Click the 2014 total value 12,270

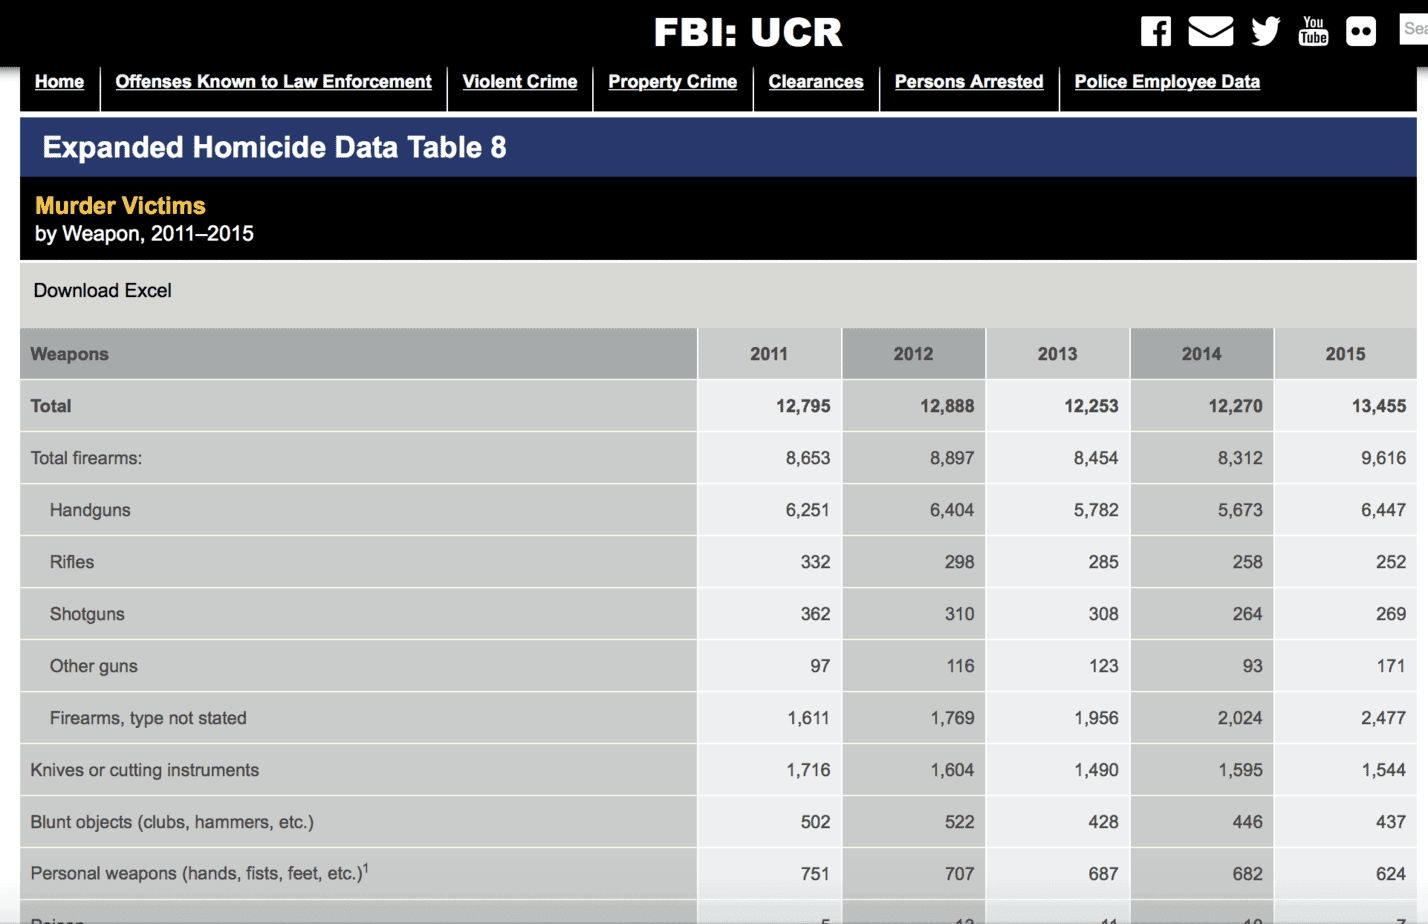point(1235,406)
